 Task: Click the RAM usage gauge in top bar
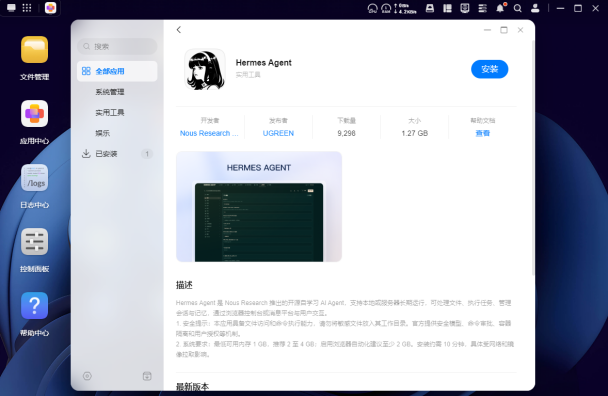386,8
